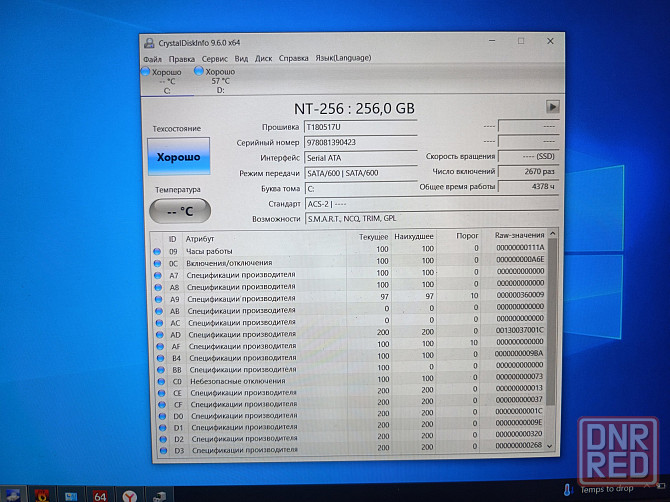This screenshot has width=670, height=502.
Task: Click the Наихудшее column header
Action: pos(413,237)
